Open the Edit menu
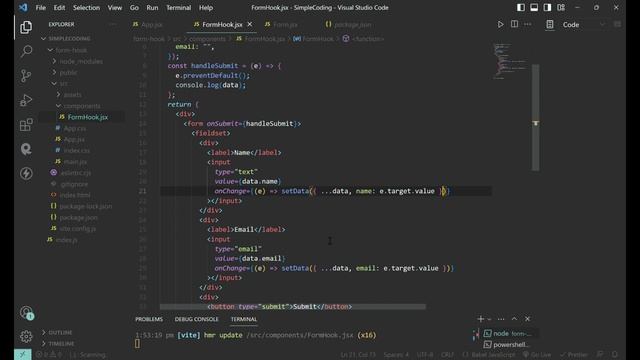The width and height of the screenshot is (640, 360). pyautogui.click(x=59, y=7)
